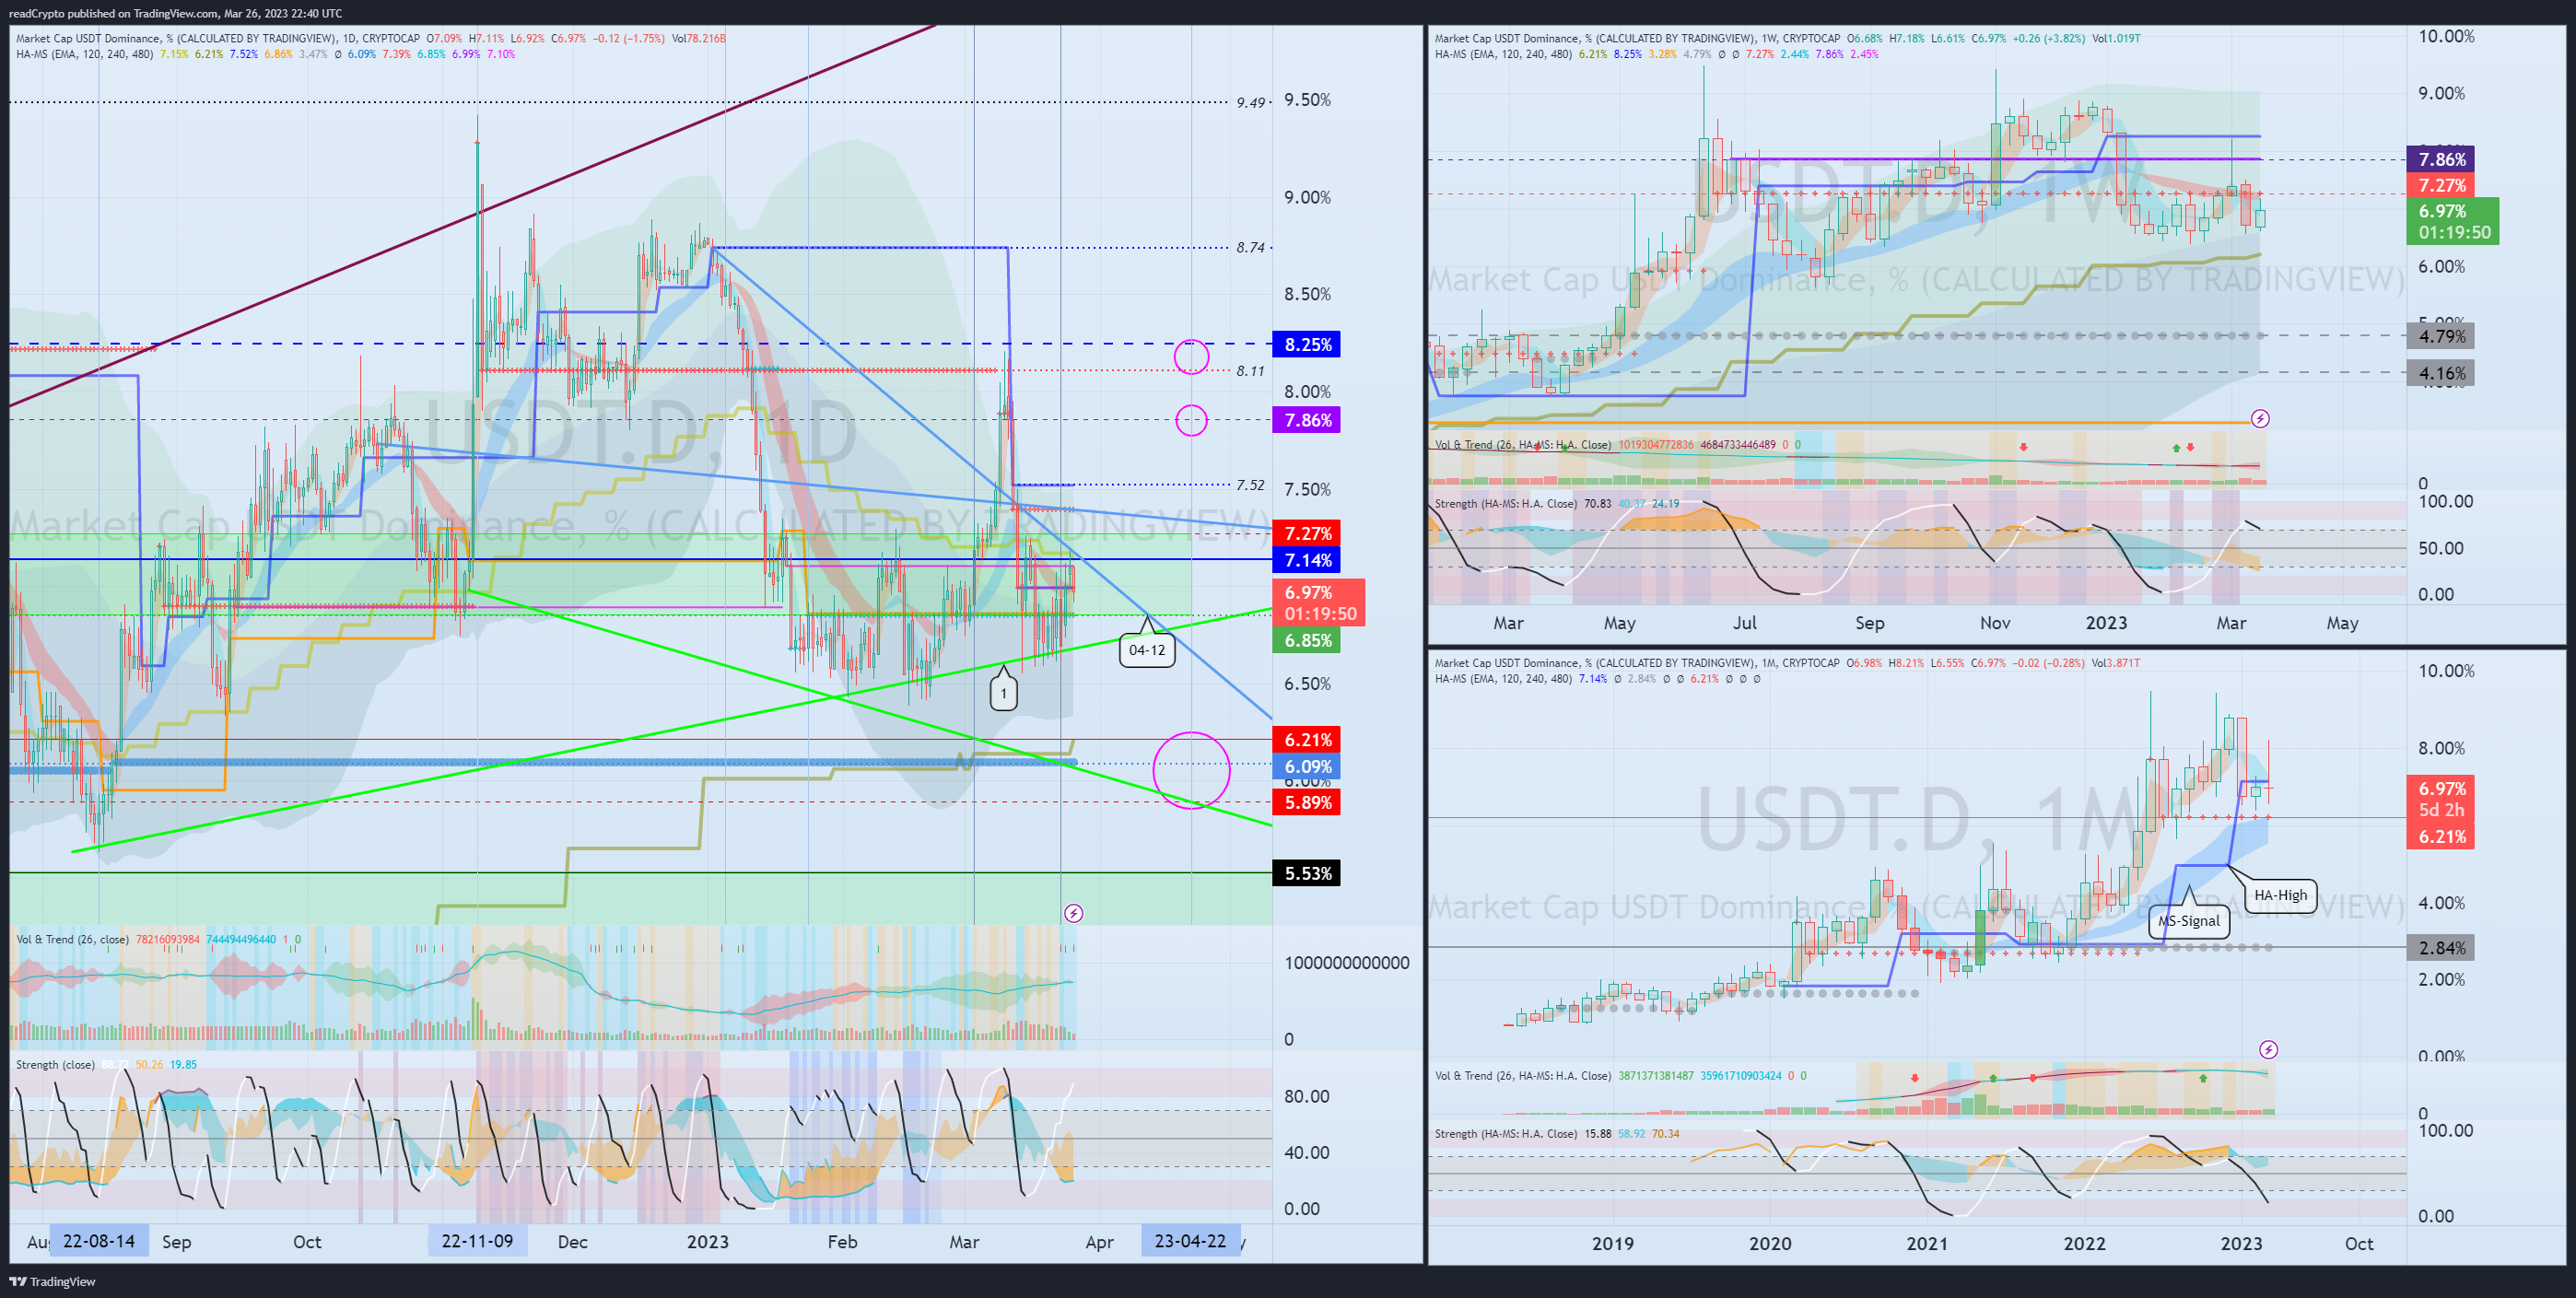Screen dimensions: 2576x1298
Task: Click the grey 4.79% label on 1W chart
Action: click(x=2441, y=336)
